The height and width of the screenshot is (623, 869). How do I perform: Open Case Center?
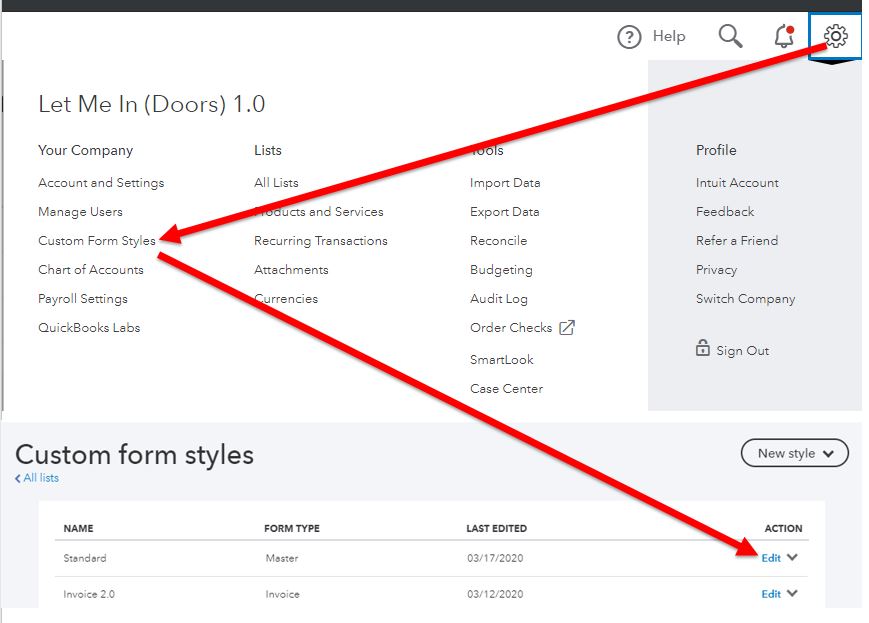(507, 389)
